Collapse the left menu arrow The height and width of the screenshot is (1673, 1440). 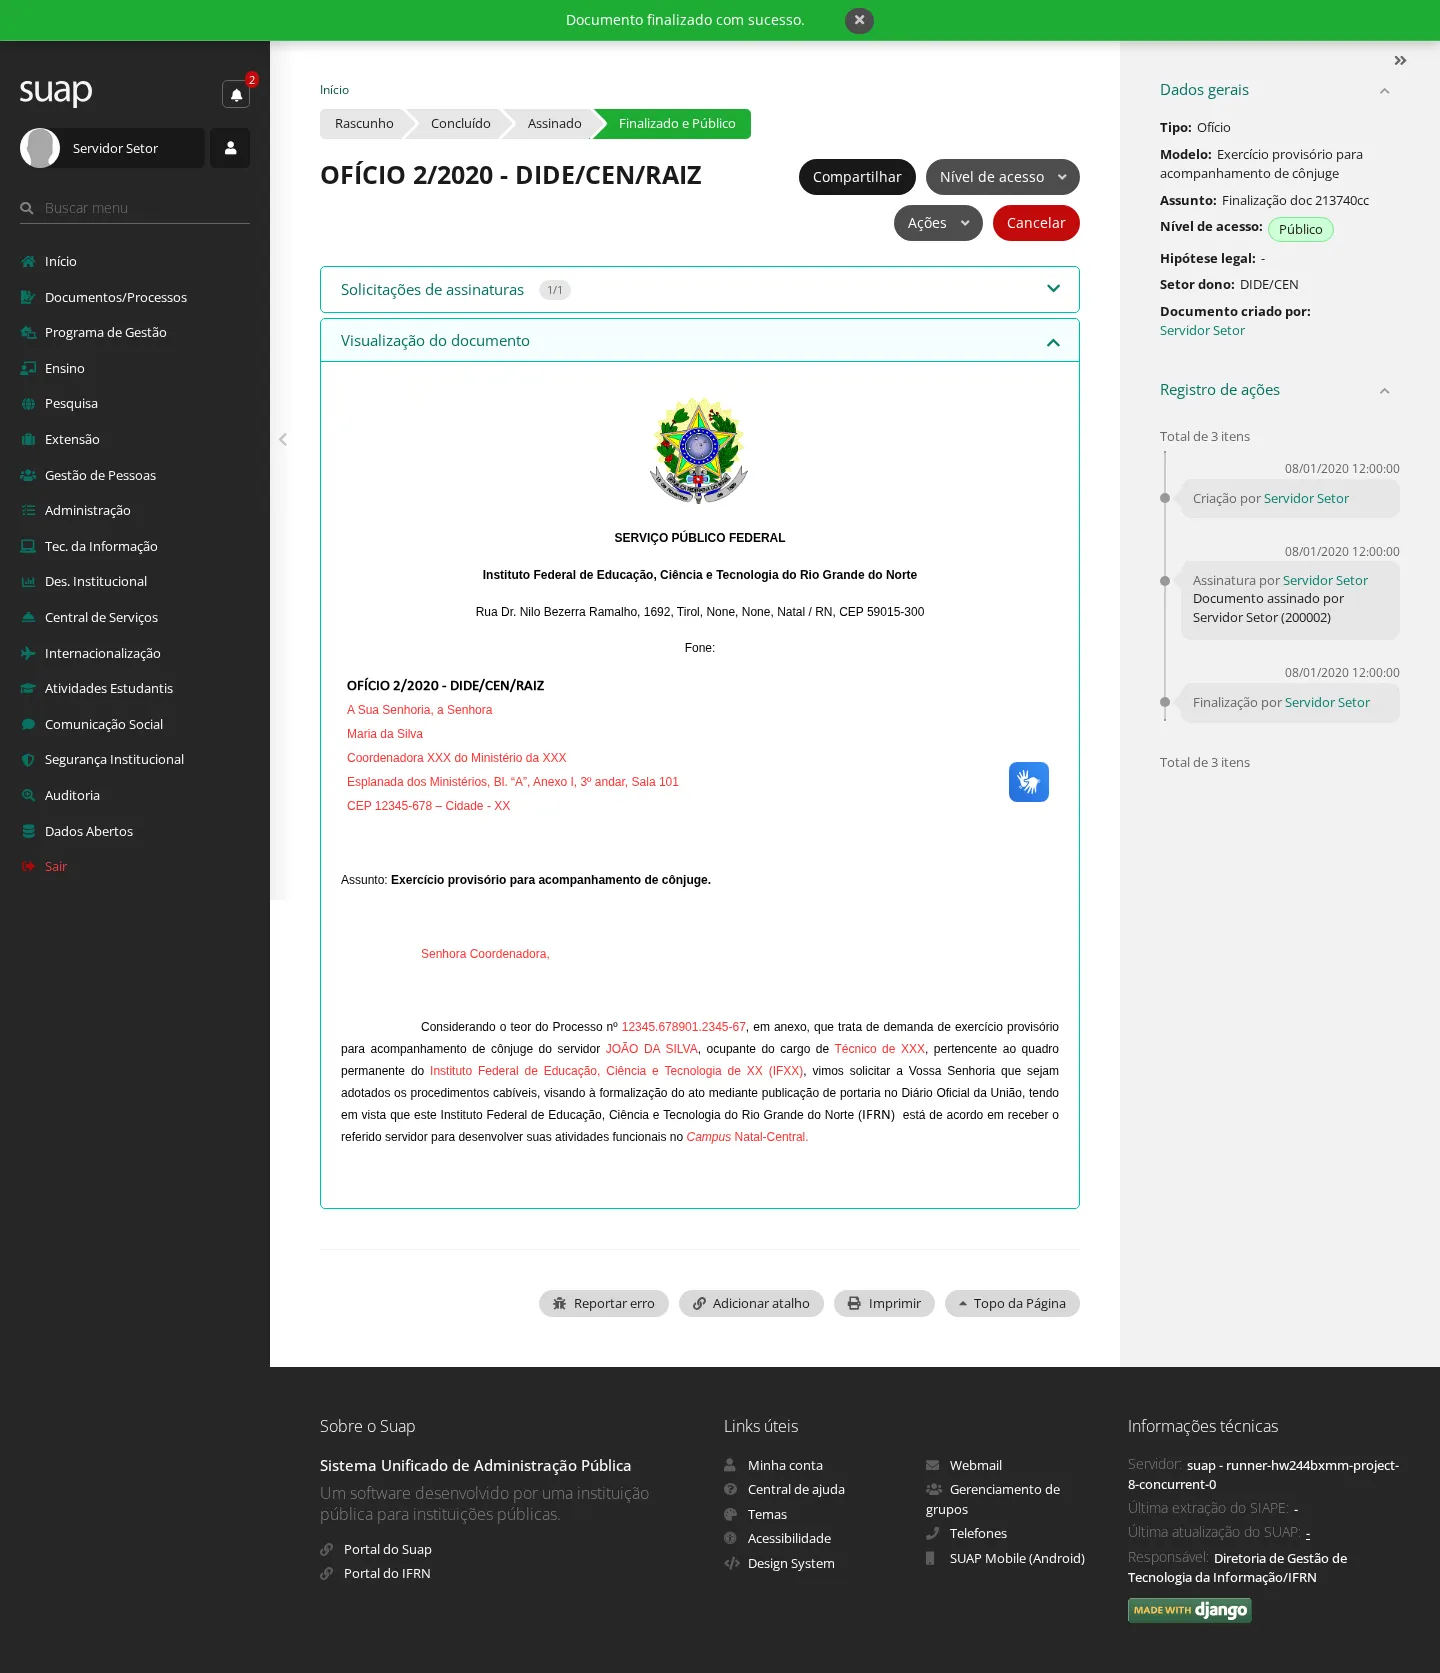[x=283, y=439]
